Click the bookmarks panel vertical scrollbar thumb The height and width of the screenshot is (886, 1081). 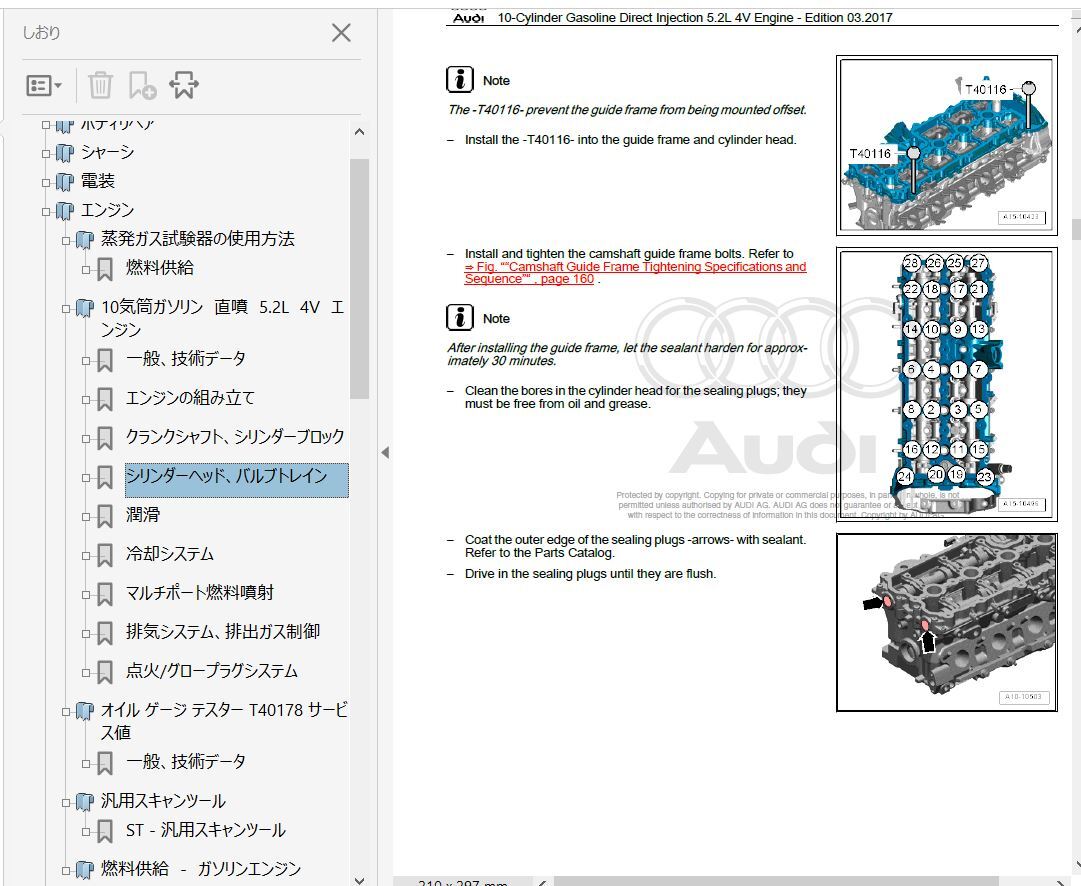pos(359,279)
